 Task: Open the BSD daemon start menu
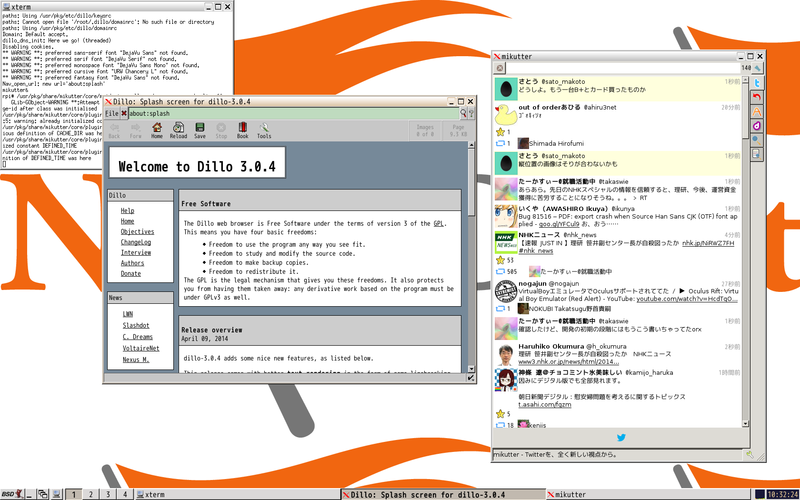tap(11, 494)
